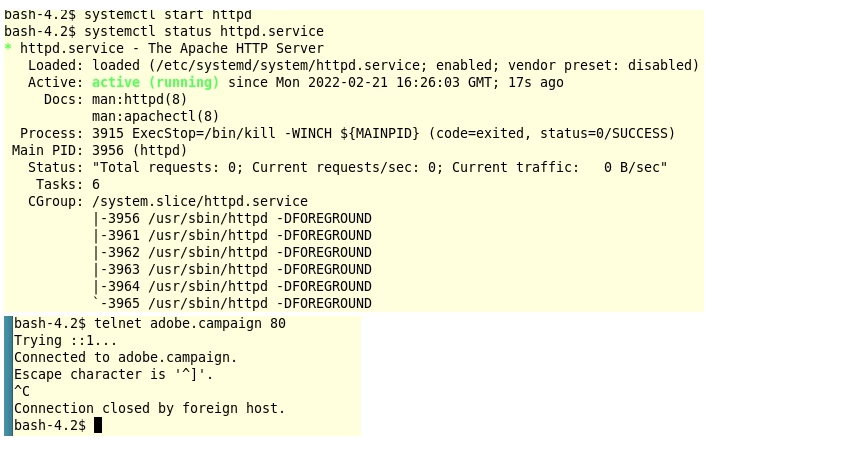
Task: Click the final bash-4.2$ prompt cursor
Action: pyautogui.click(x=98, y=426)
